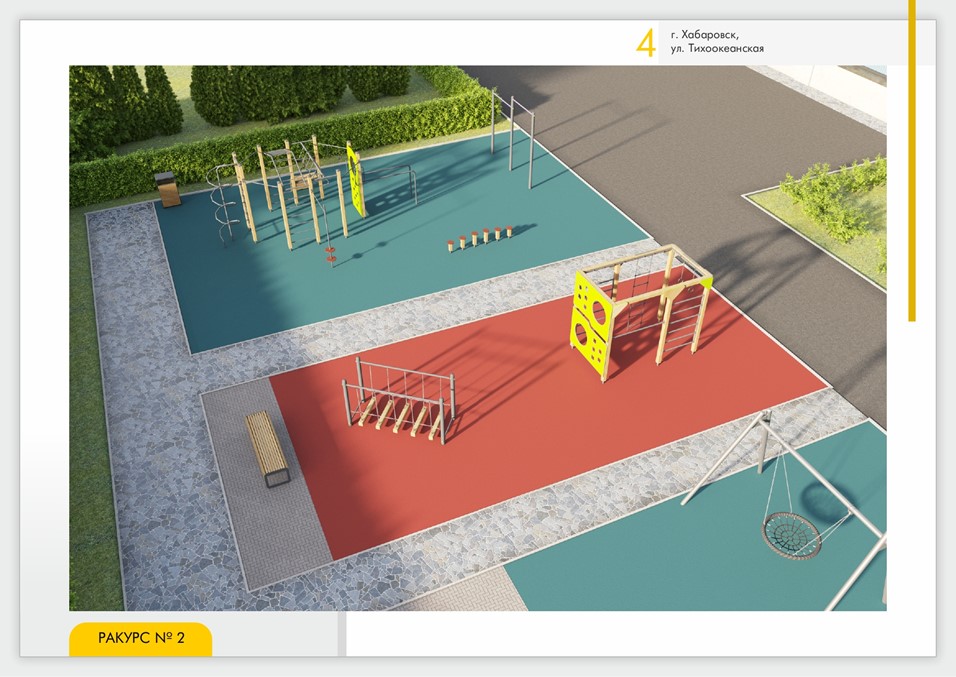This screenshot has height=677, width=956.
Task: Click the wooden bench on paving
Action: pos(266,447)
